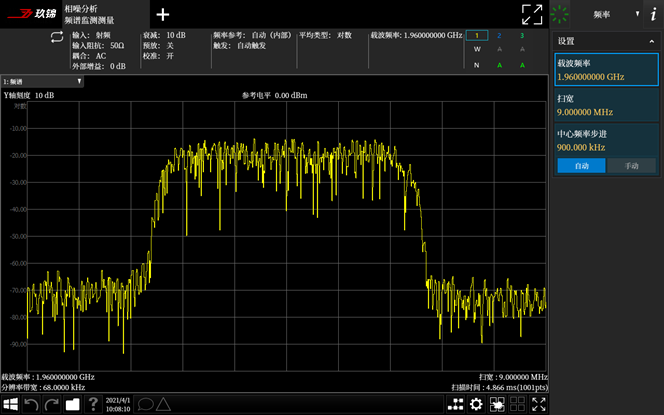Viewport: 664px width, 415px height.
Task: Open the 1: 频谱 view dropdown
Action: pos(42,81)
